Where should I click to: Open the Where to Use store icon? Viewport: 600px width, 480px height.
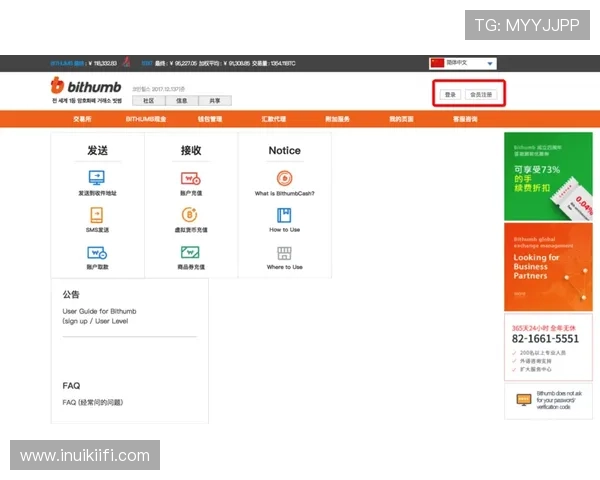(284, 253)
